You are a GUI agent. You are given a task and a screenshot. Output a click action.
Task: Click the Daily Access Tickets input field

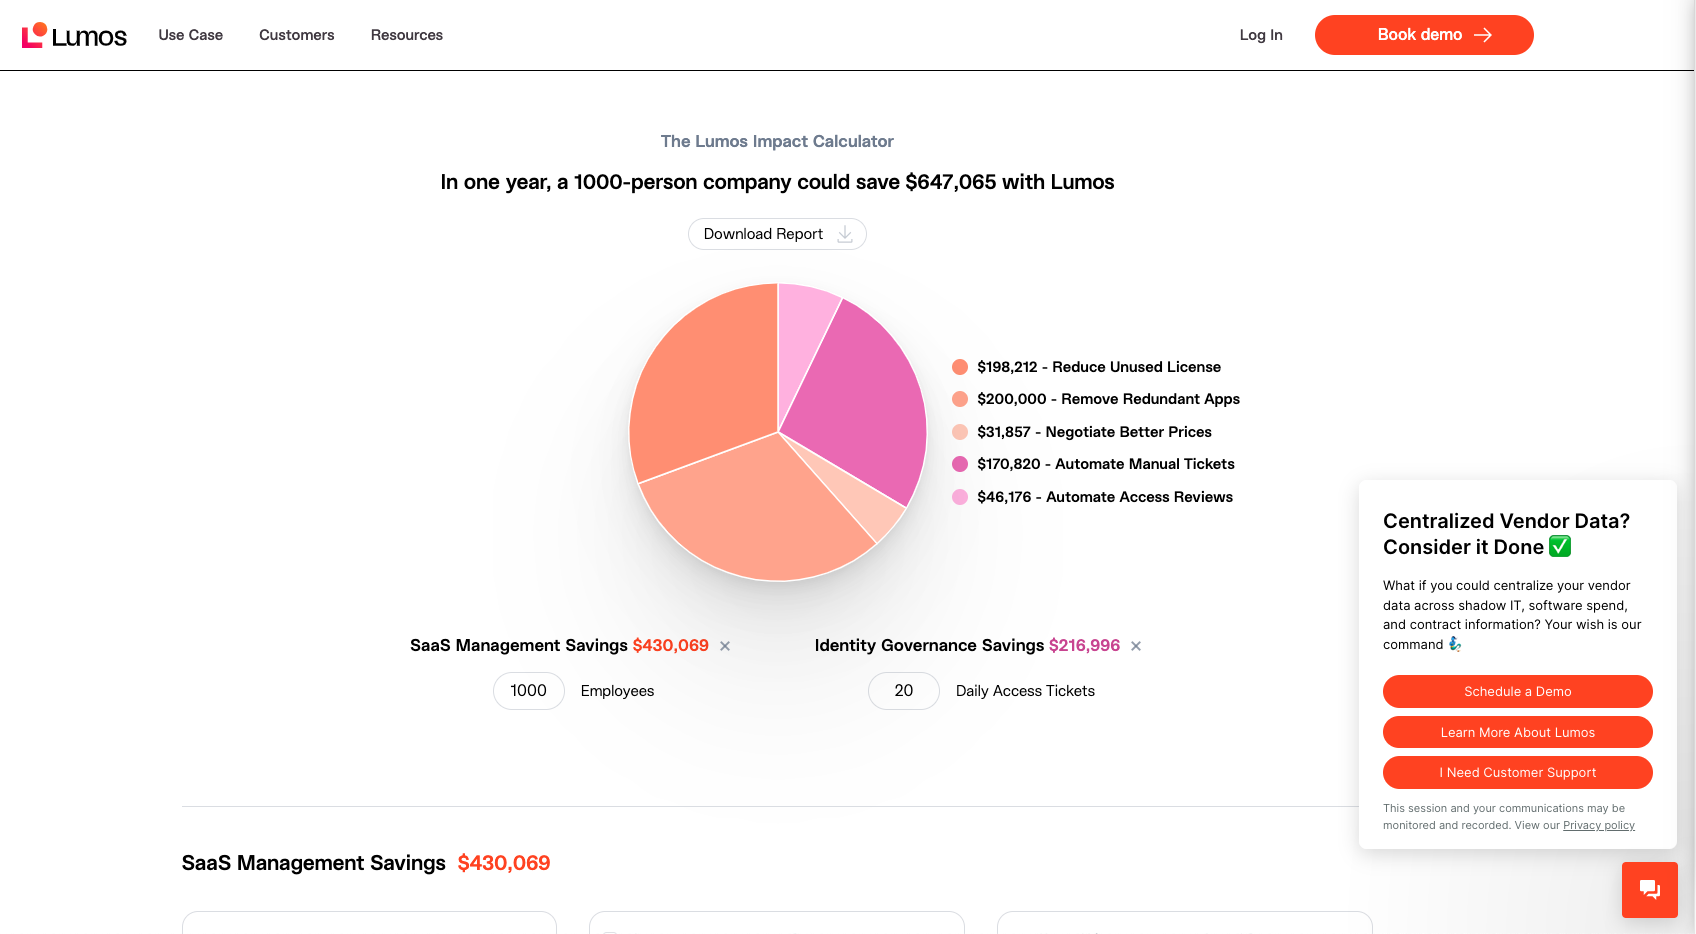pos(904,691)
